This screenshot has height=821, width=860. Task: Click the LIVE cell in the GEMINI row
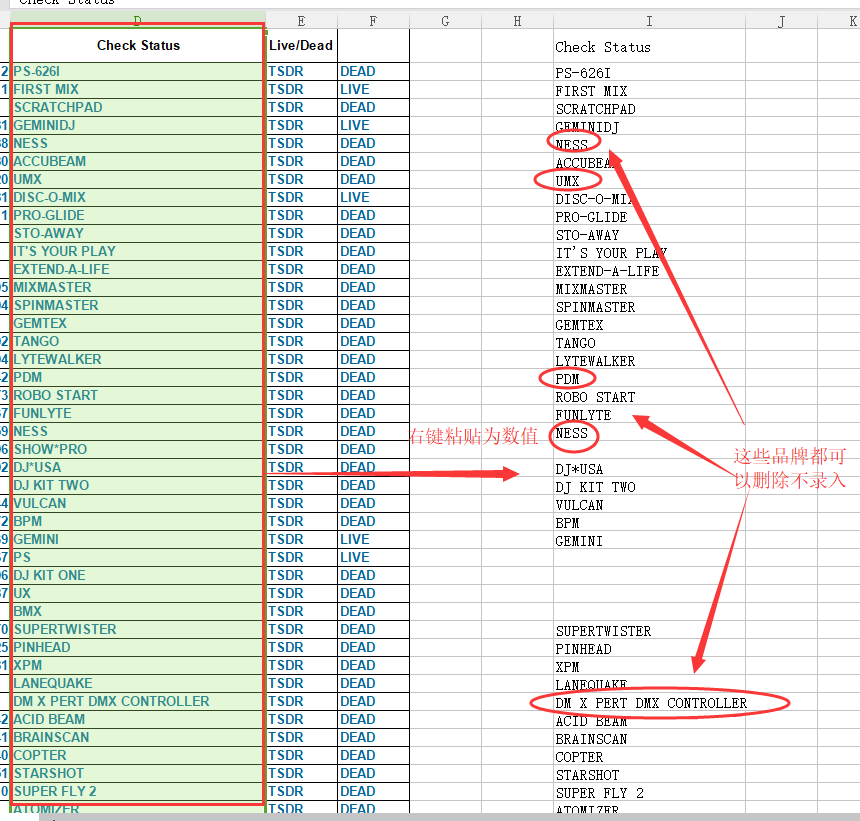(374, 540)
